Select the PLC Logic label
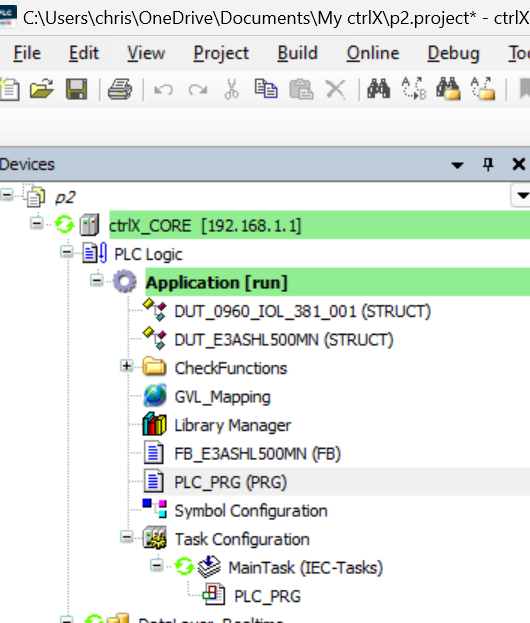530x623 pixels. click(x=148, y=255)
